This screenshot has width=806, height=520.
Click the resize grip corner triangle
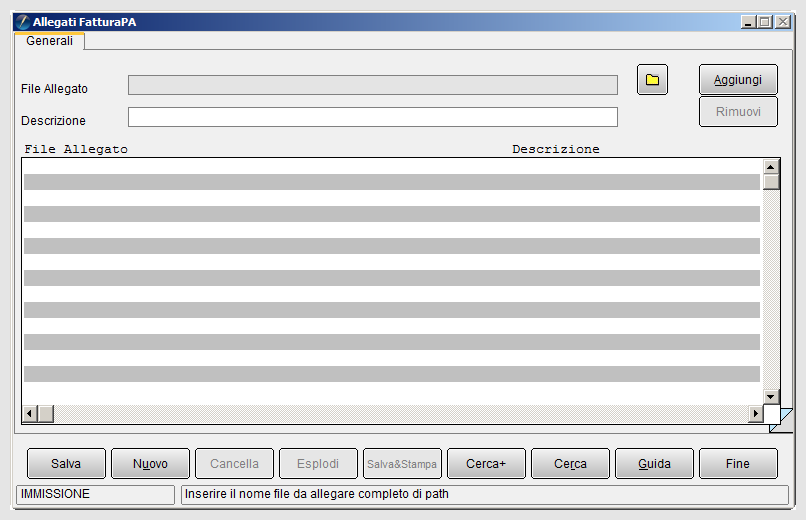783,420
